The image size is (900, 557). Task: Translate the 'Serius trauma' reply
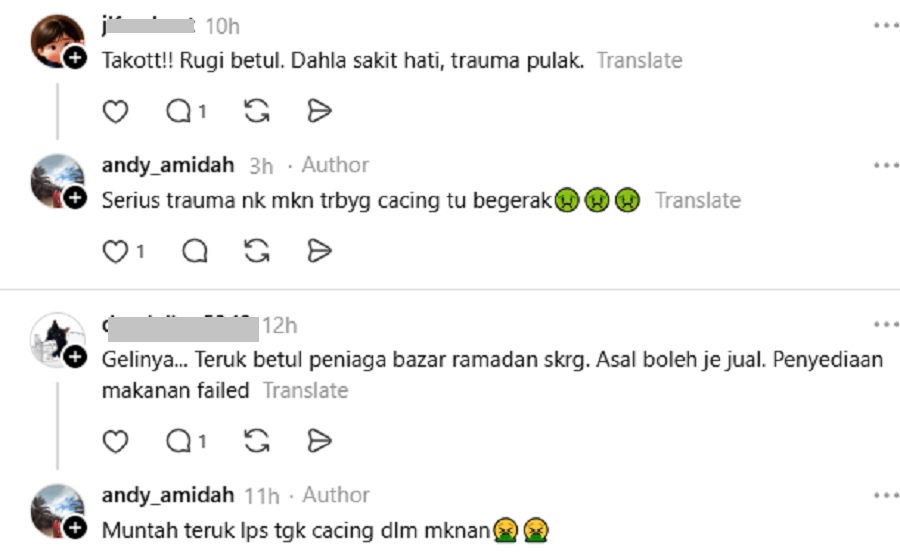698,200
